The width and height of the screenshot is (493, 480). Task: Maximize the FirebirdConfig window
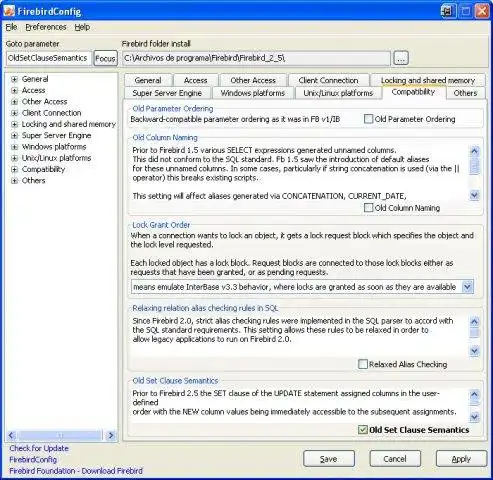coord(465,11)
